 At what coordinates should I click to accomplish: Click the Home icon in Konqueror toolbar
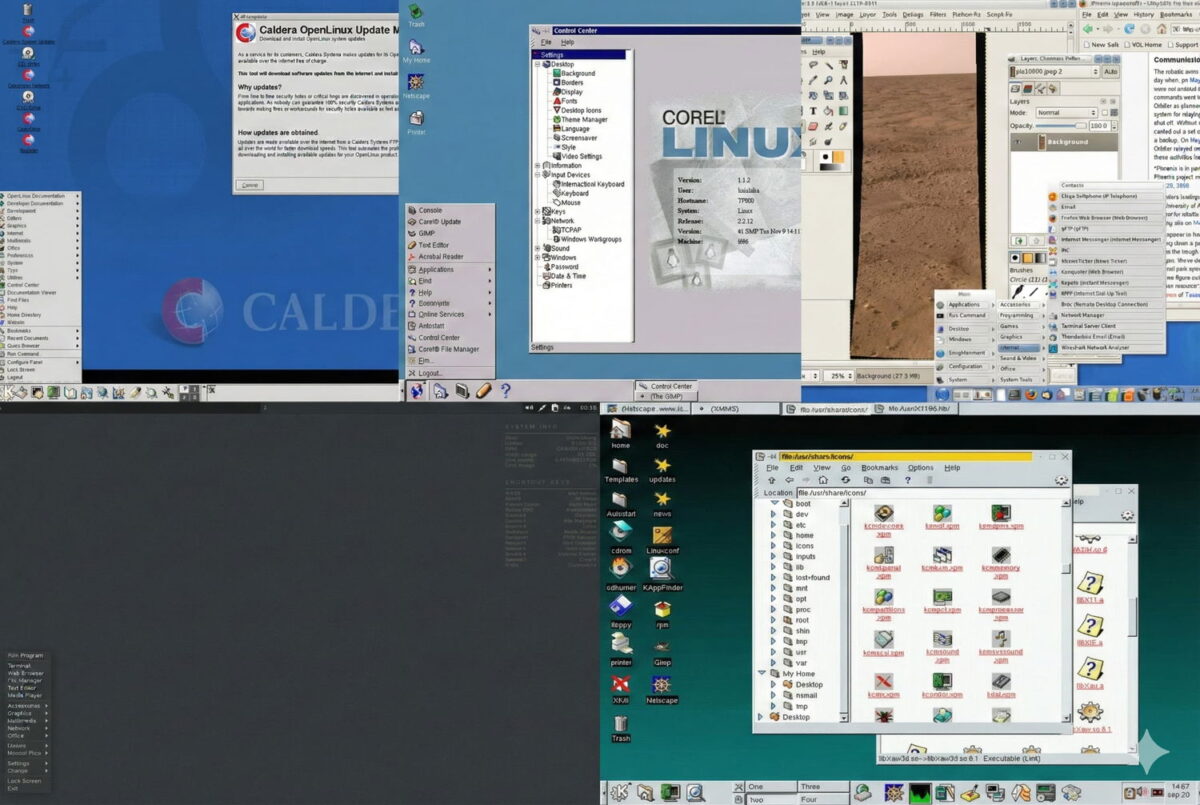pyautogui.click(x=823, y=480)
